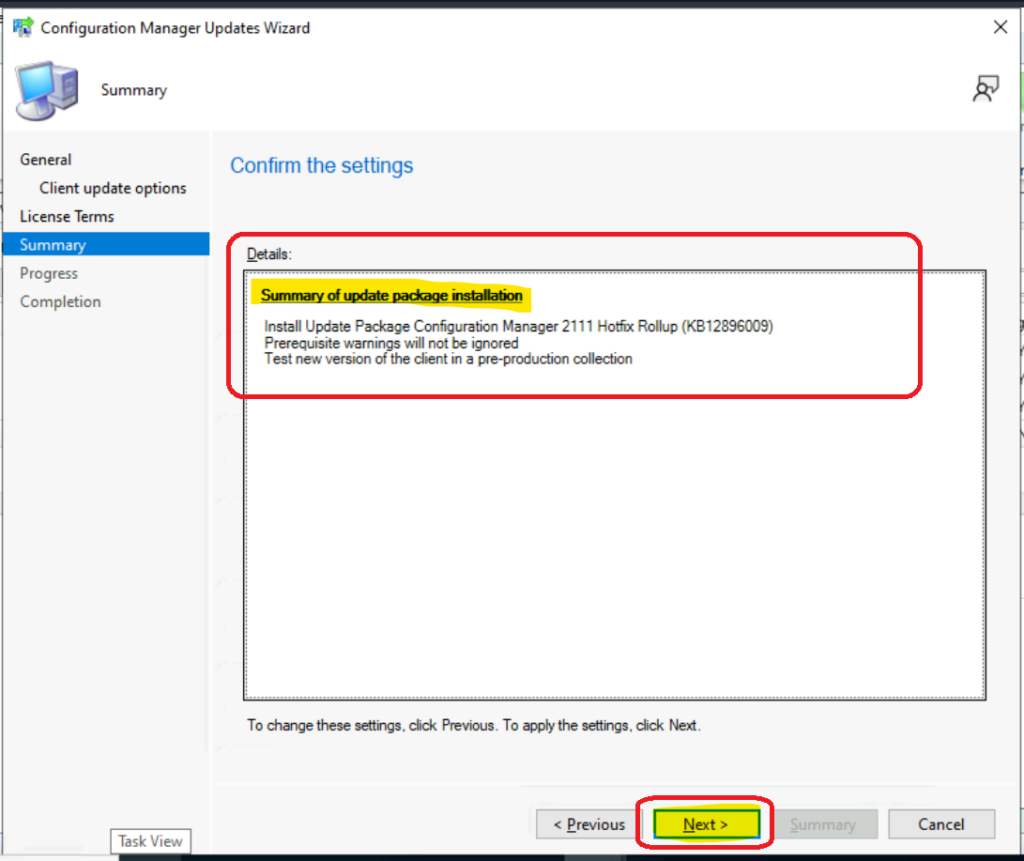This screenshot has height=861, width=1024.
Task: Click the pre-production collection client line
Action: (448, 359)
